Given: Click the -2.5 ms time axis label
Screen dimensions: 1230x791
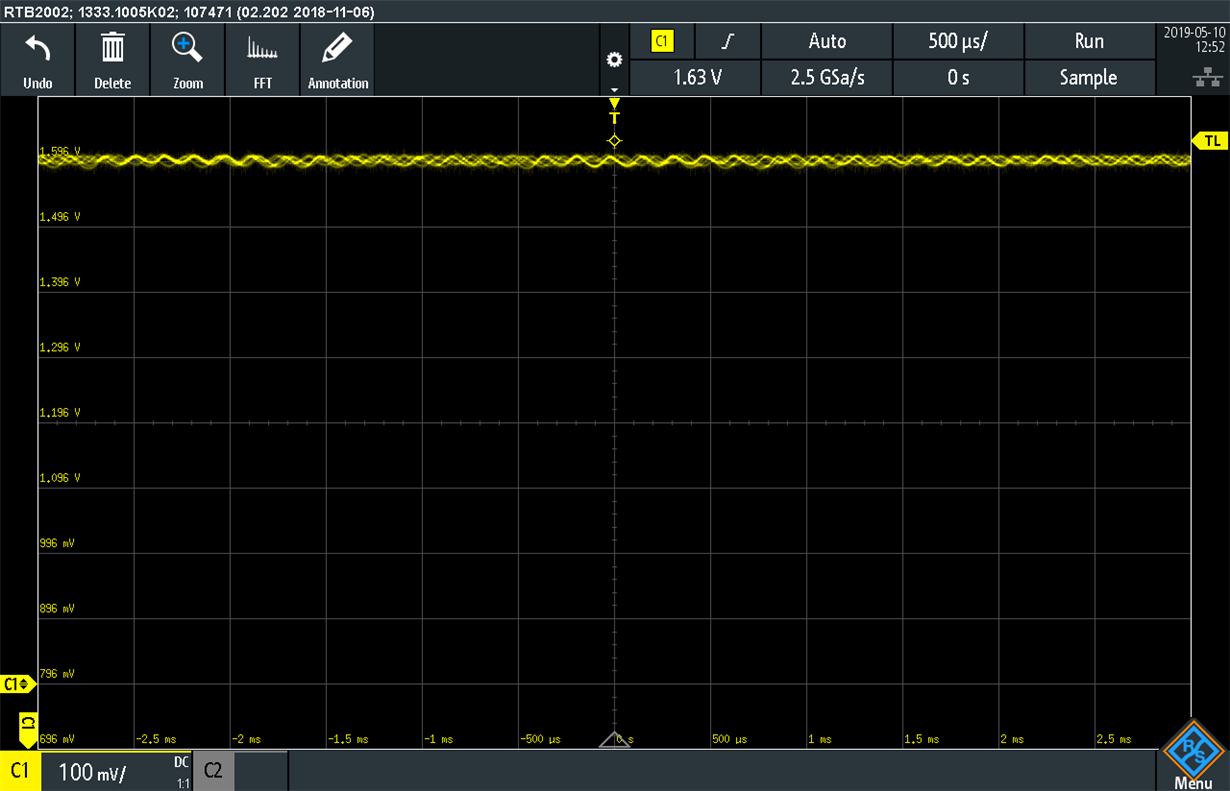Looking at the screenshot, I should point(156,739).
